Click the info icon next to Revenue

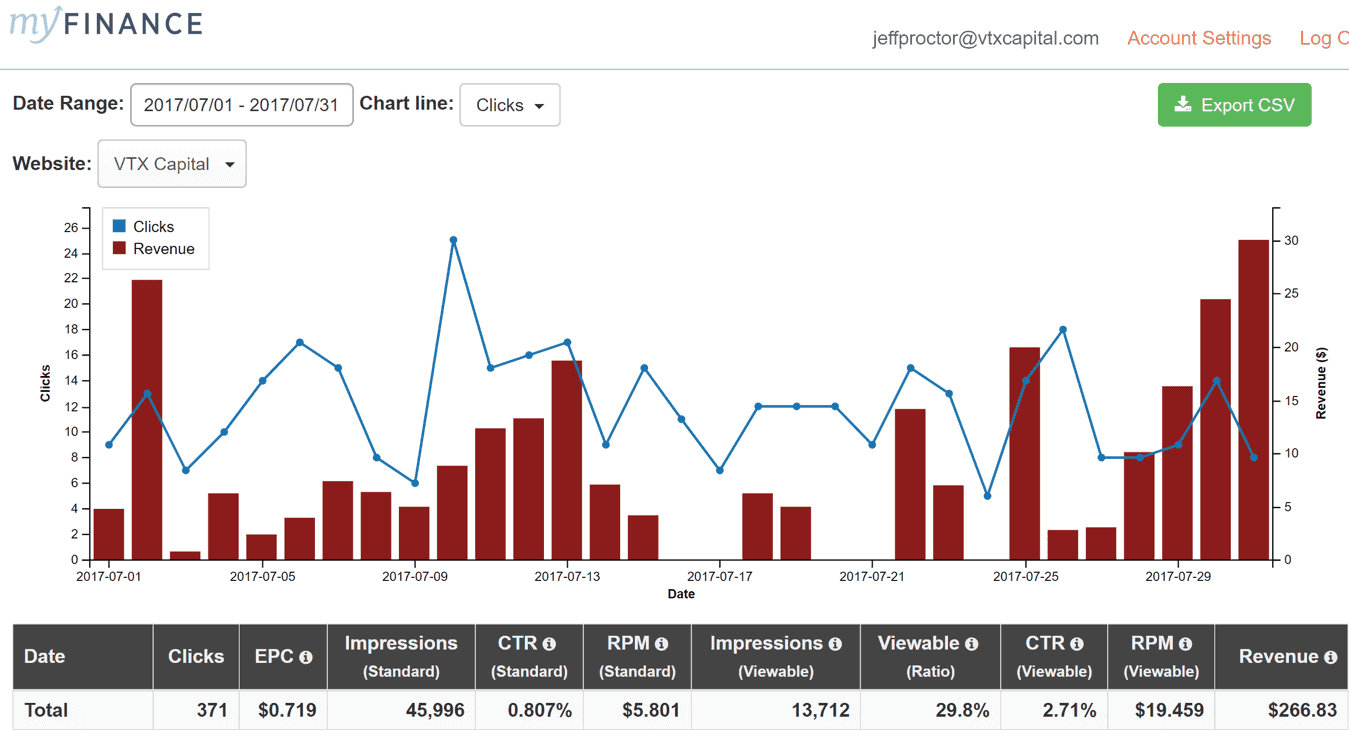coord(1330,658)
